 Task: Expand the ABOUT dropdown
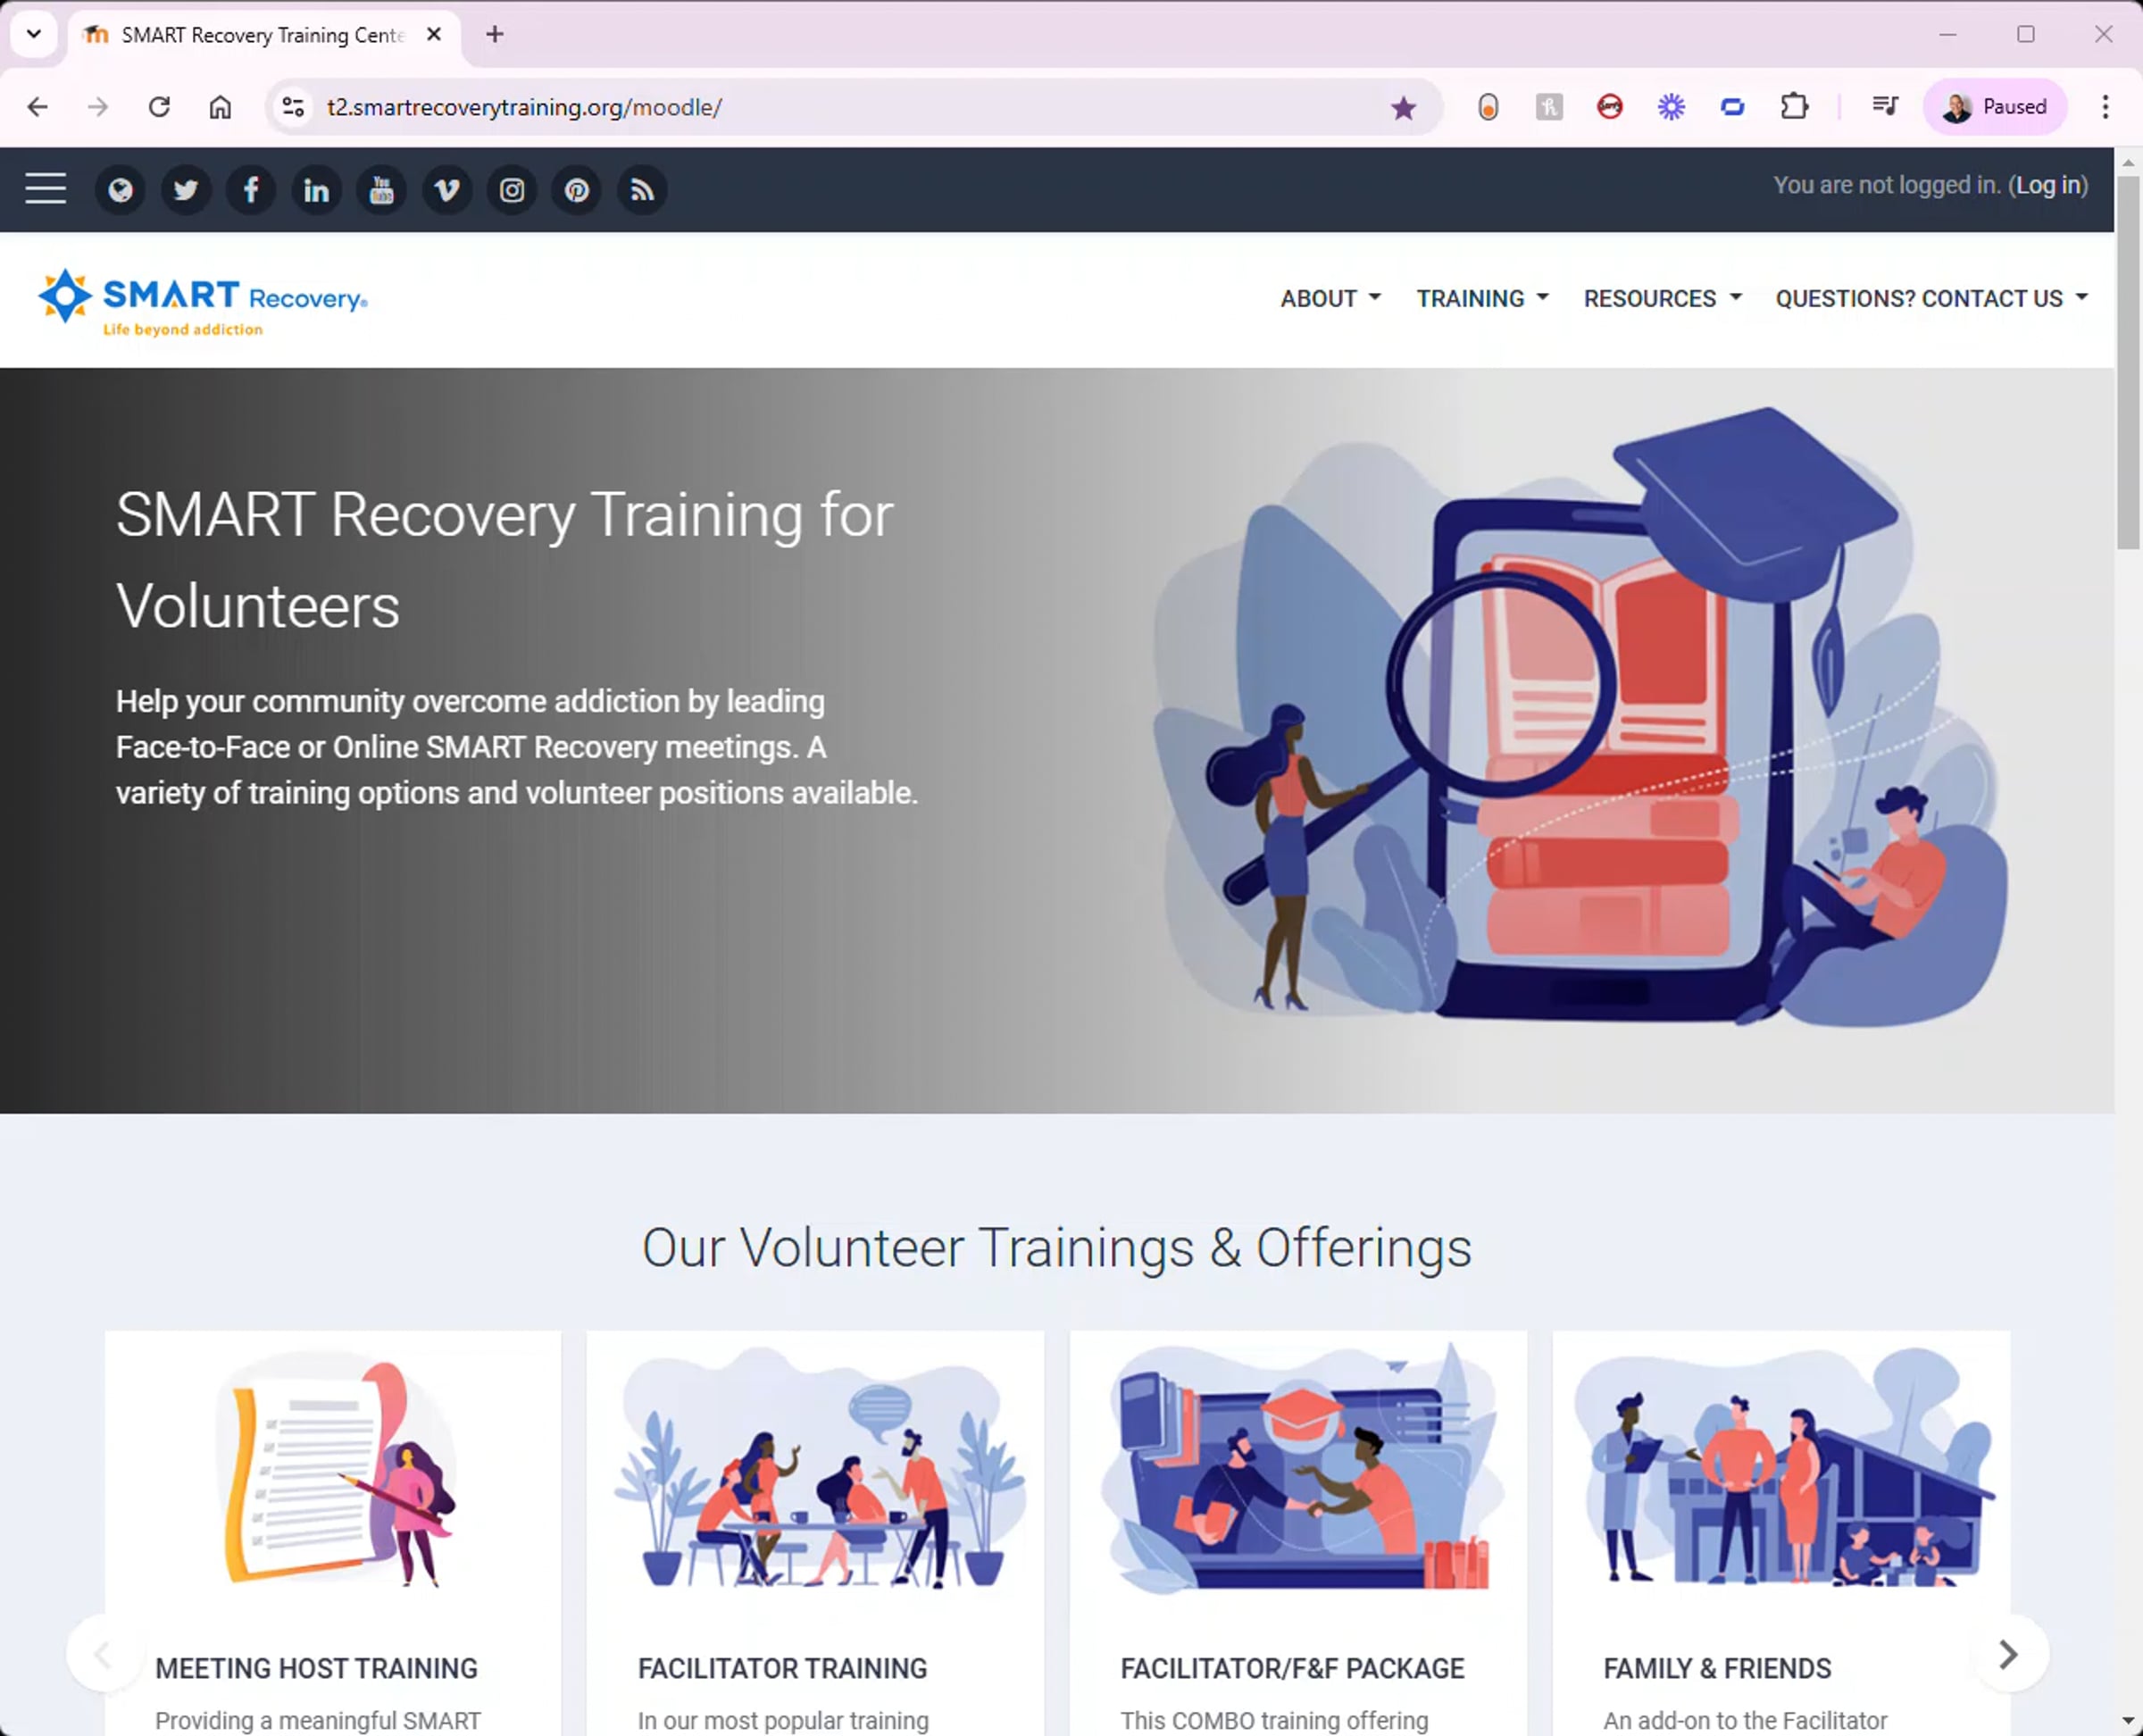(1330, 298)
